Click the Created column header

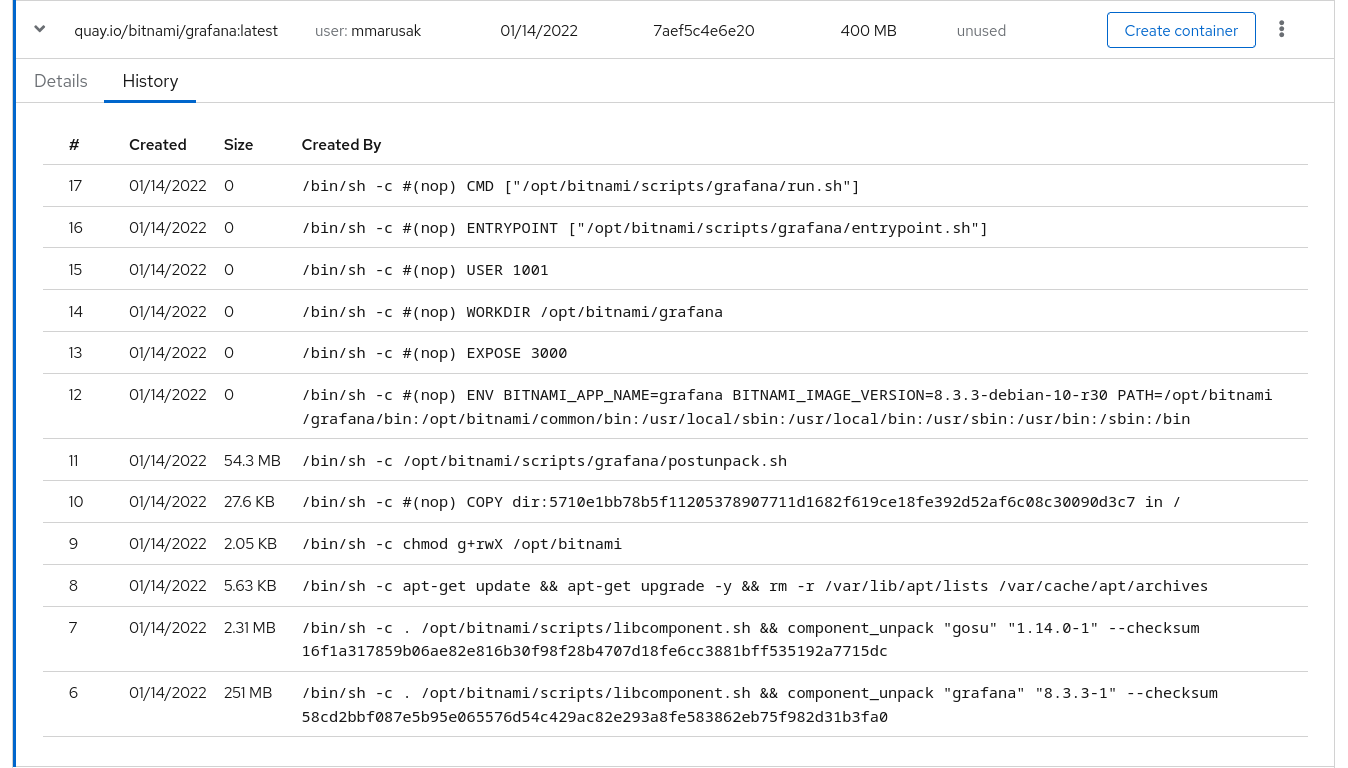click(x=157, y=144)
